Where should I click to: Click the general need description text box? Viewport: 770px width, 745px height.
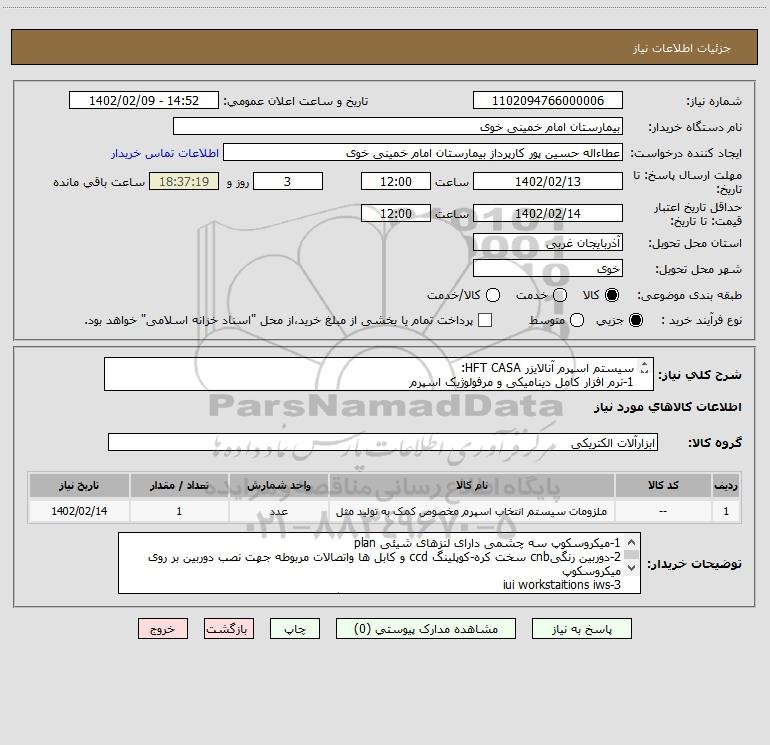pyautogui.click(x=379, y=374)
